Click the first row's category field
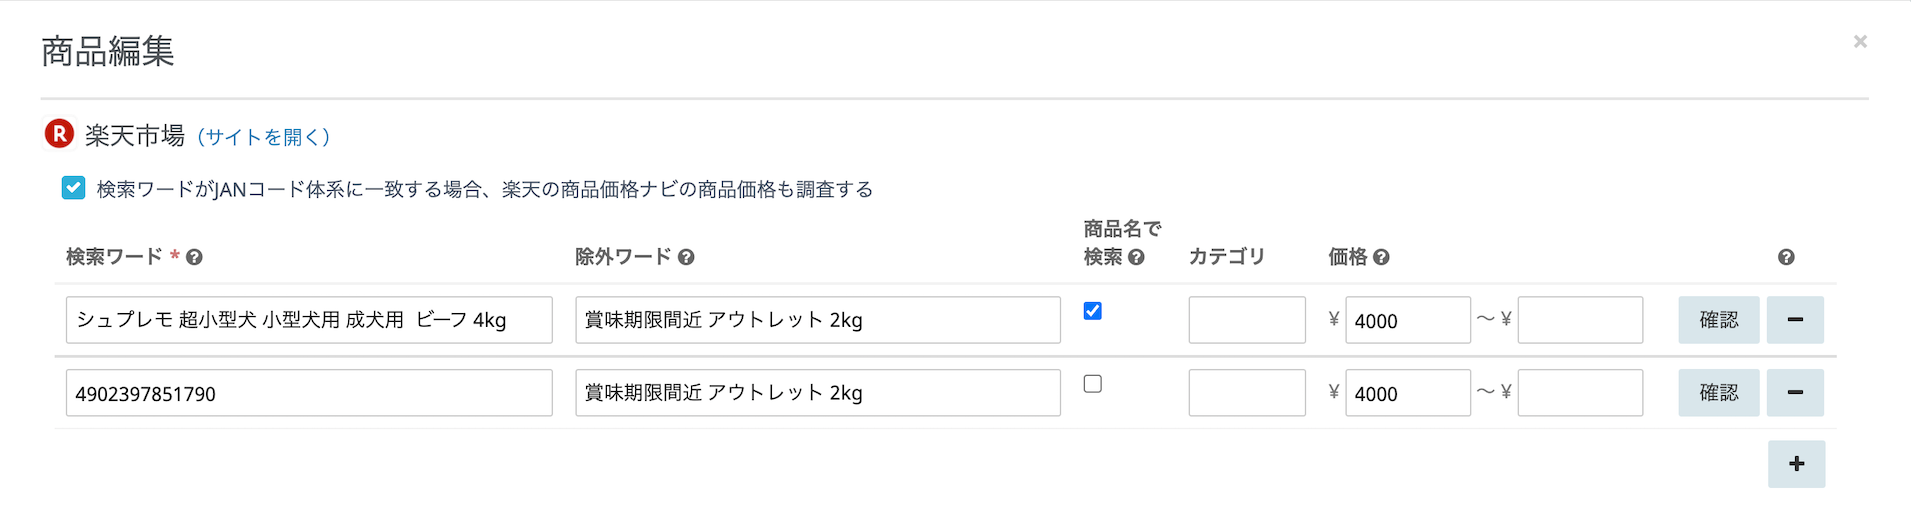This screenshot has width=1911, height=516. click(x=1247, y=320)
